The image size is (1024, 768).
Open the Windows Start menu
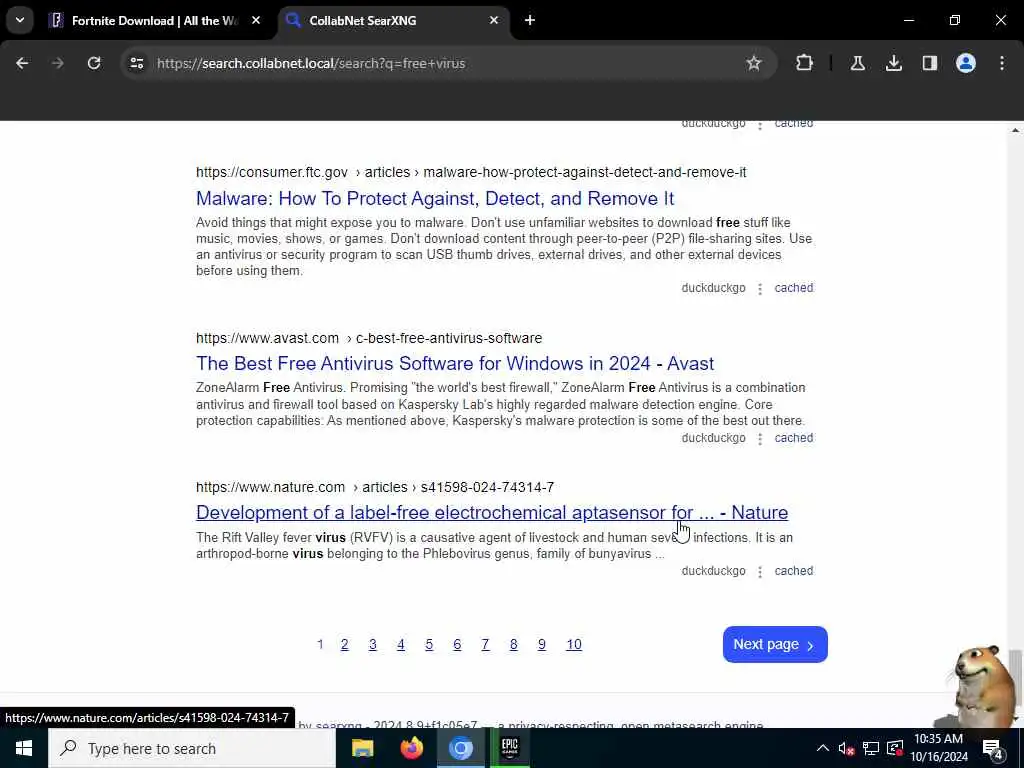click(x=24, y=748)
